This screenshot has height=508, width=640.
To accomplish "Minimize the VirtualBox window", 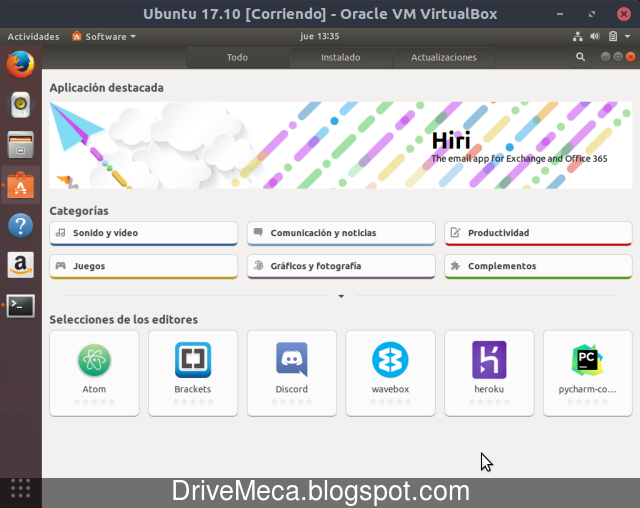I will click(560, 14).
